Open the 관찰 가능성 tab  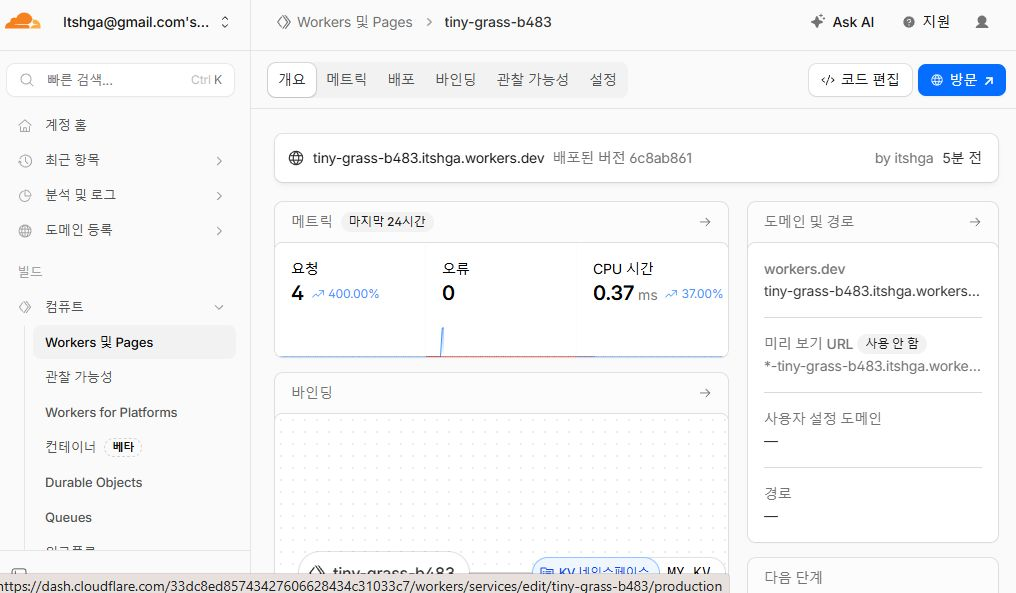[x=532, y=80]
